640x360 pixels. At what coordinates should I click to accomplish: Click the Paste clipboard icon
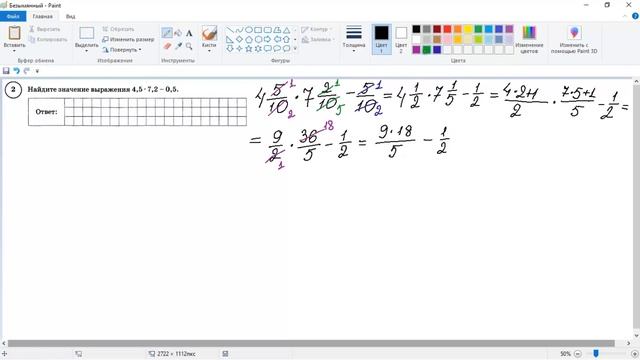coord(14,33)
